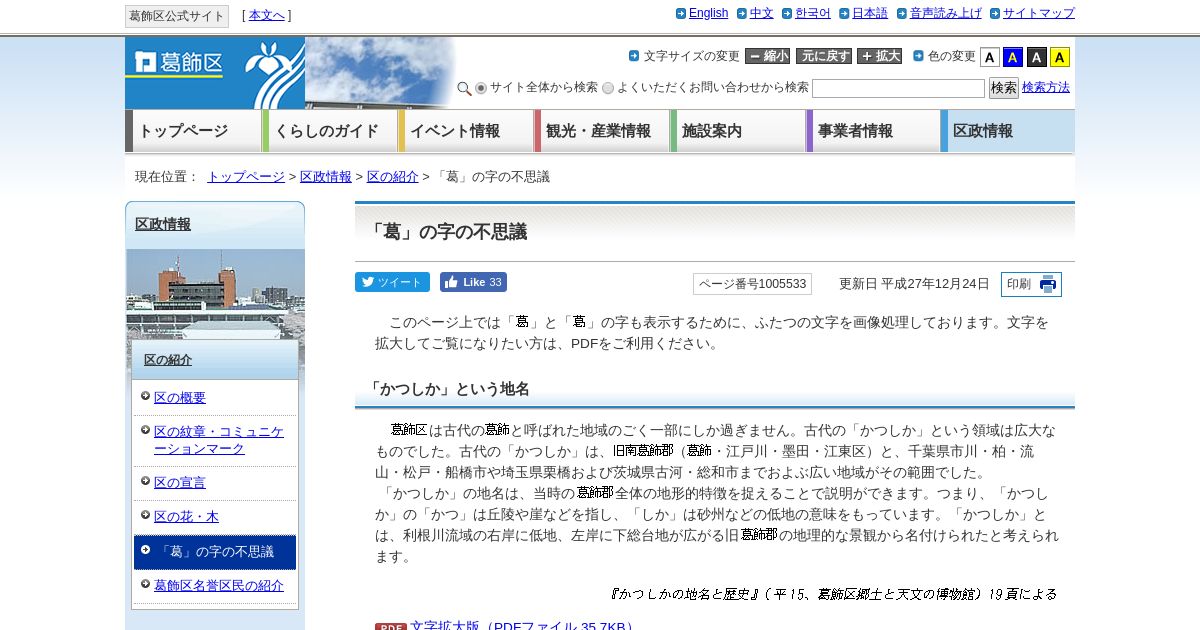
Task: Click the arrow icon before サイトマップ
Action: [995, 14]
